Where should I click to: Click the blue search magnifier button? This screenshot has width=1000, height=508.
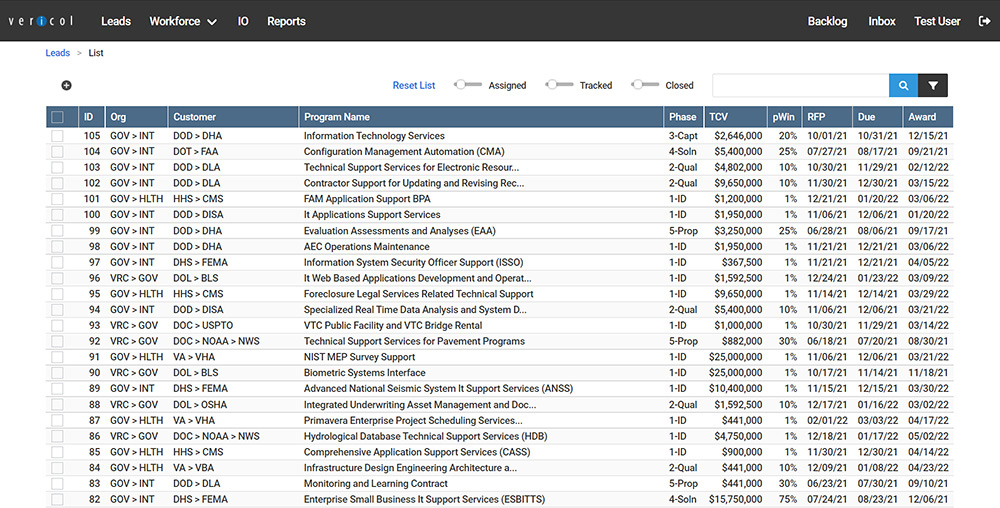coord(903,86)
